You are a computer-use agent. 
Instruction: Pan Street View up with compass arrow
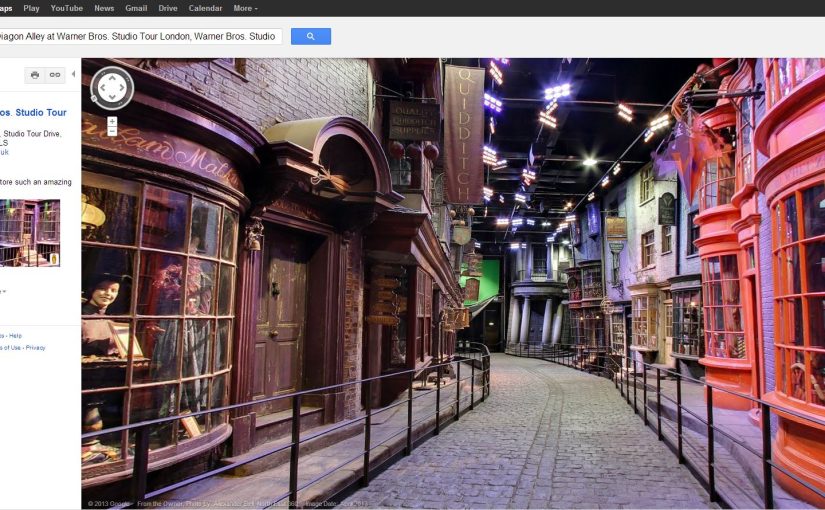pyautogui.click(x=112, y=78)
